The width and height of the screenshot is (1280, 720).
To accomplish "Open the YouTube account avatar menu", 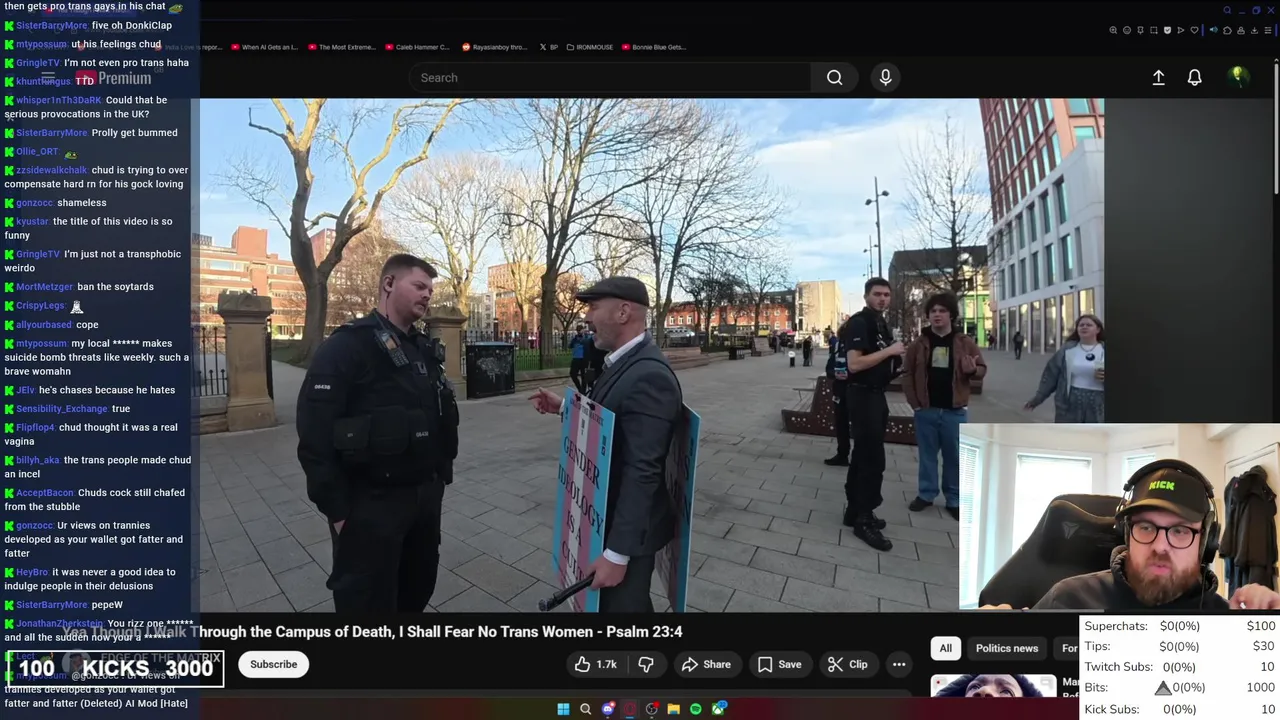I will click(1238, 77).
